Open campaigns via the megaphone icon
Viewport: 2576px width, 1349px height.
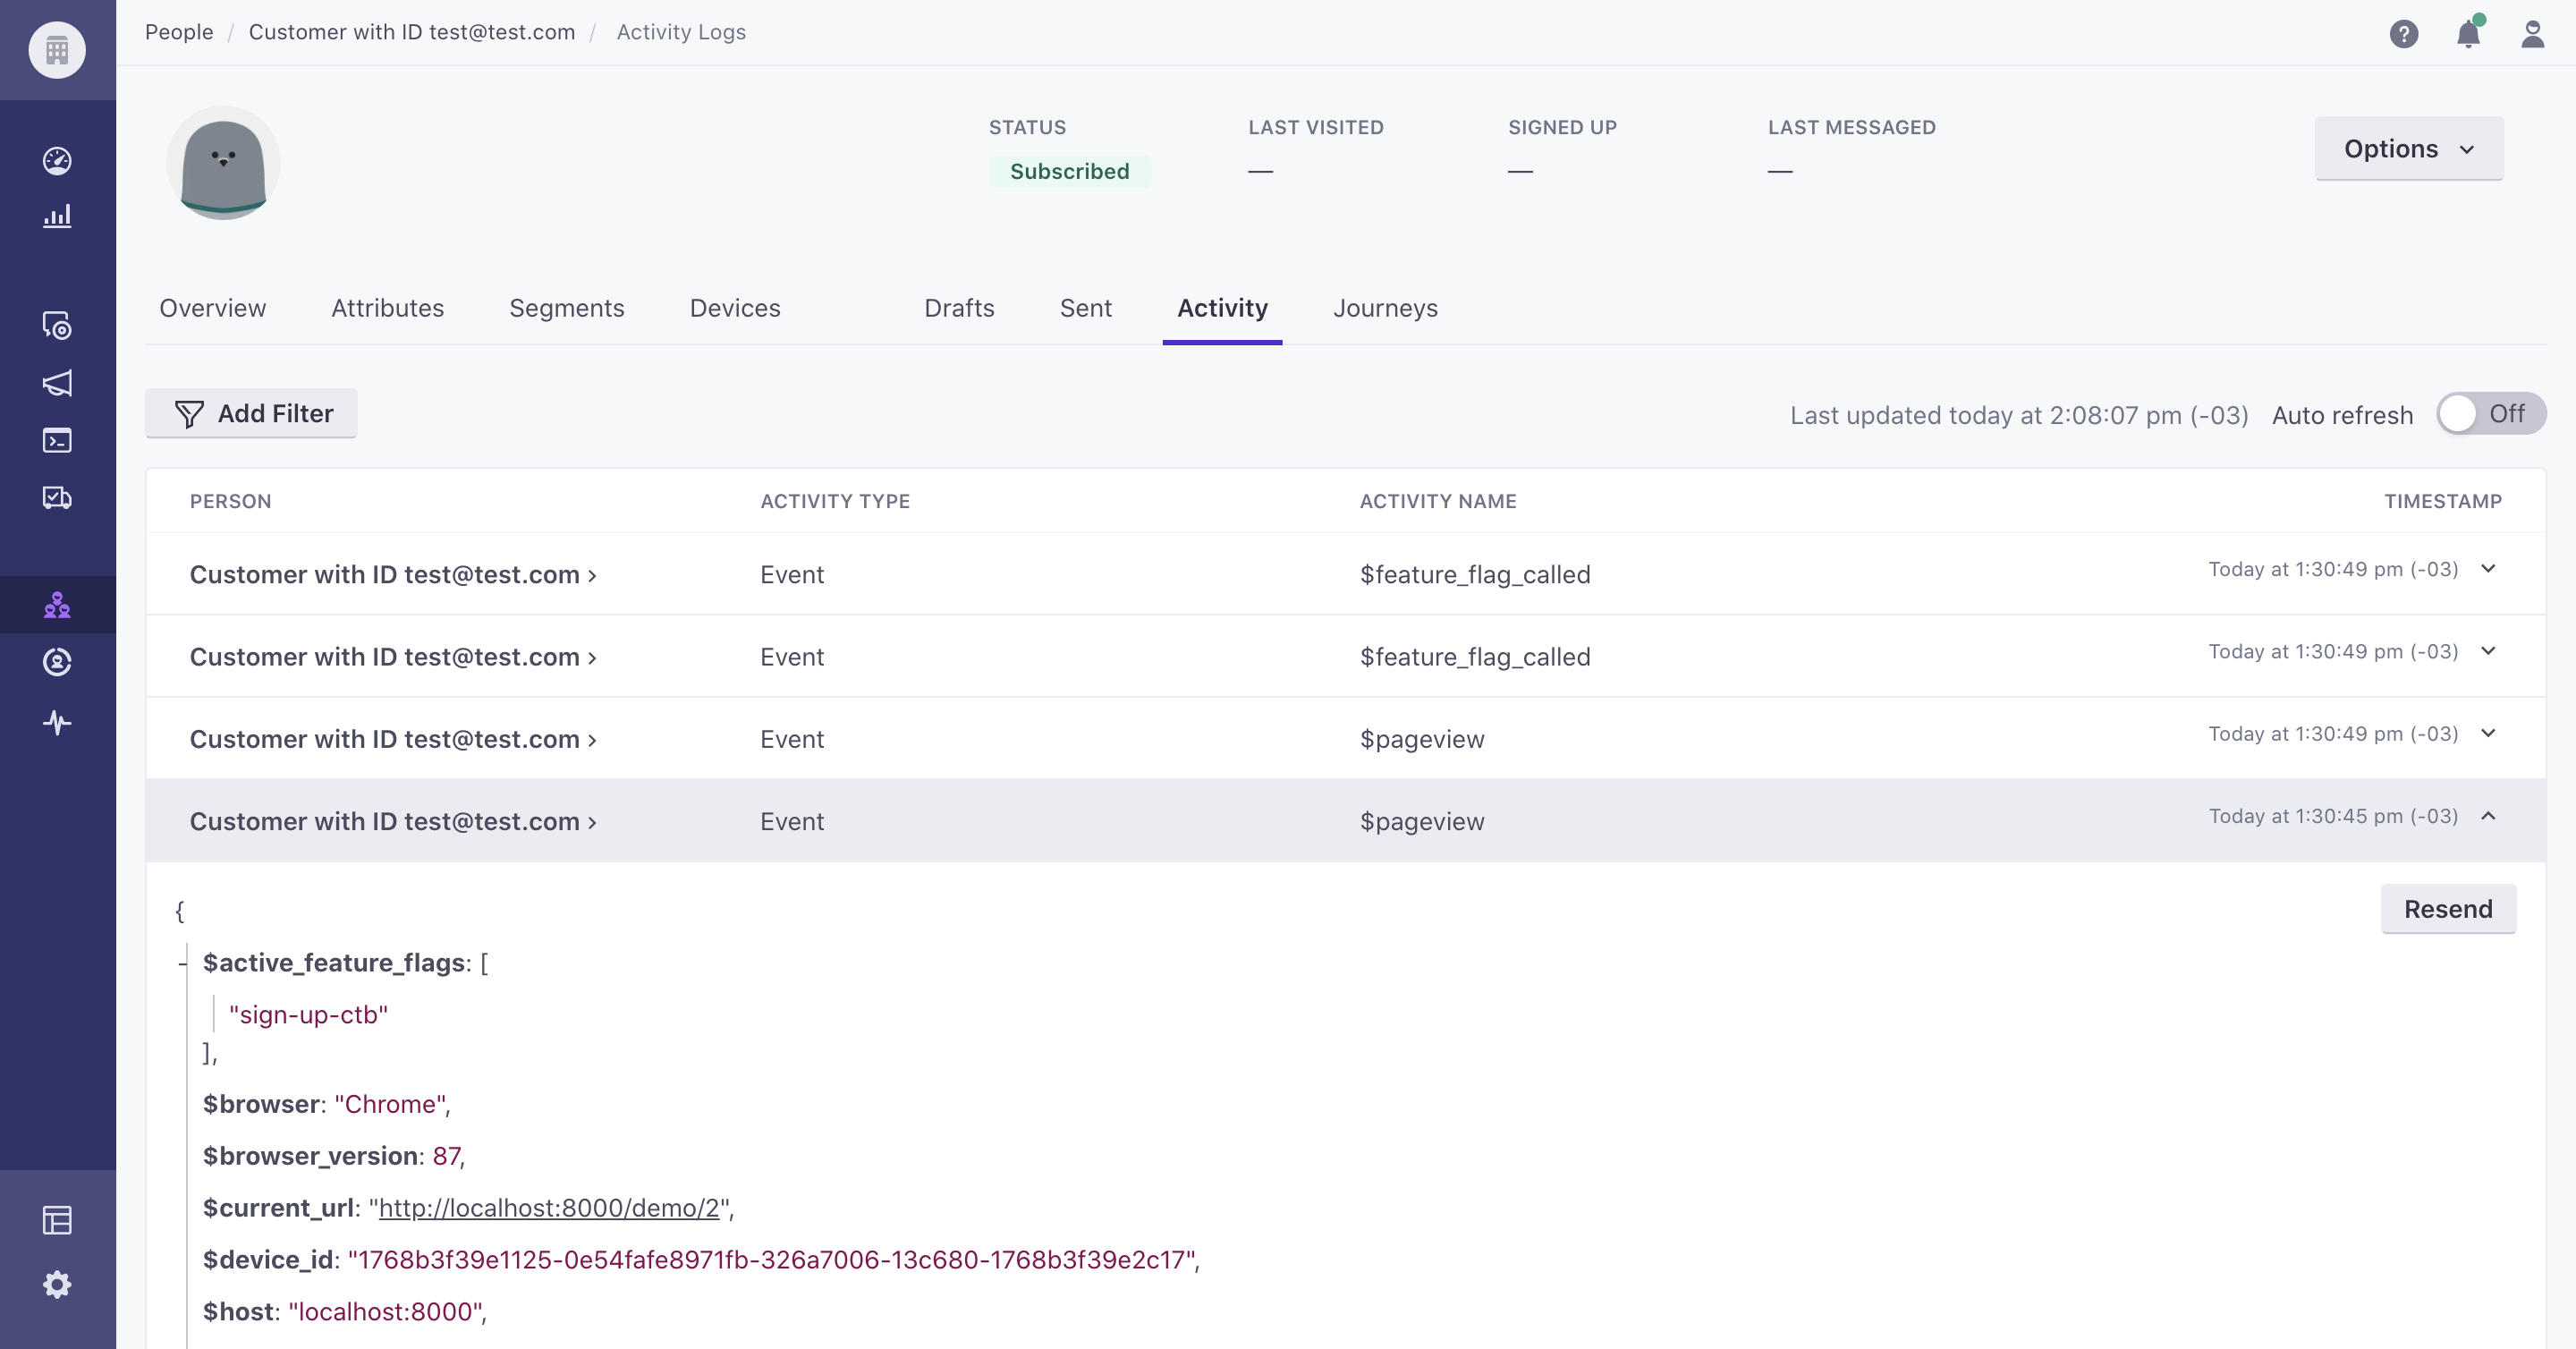coord(57,383)
